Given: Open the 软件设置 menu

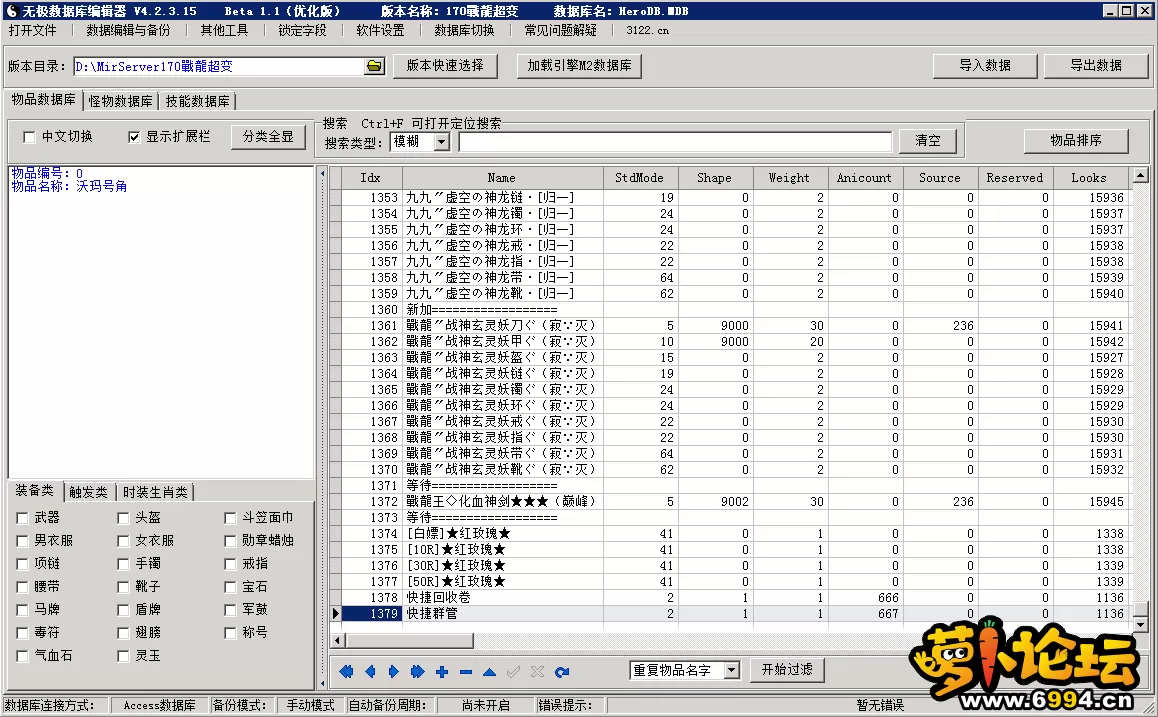Looking at the screenshot, I should click(380, 30).
